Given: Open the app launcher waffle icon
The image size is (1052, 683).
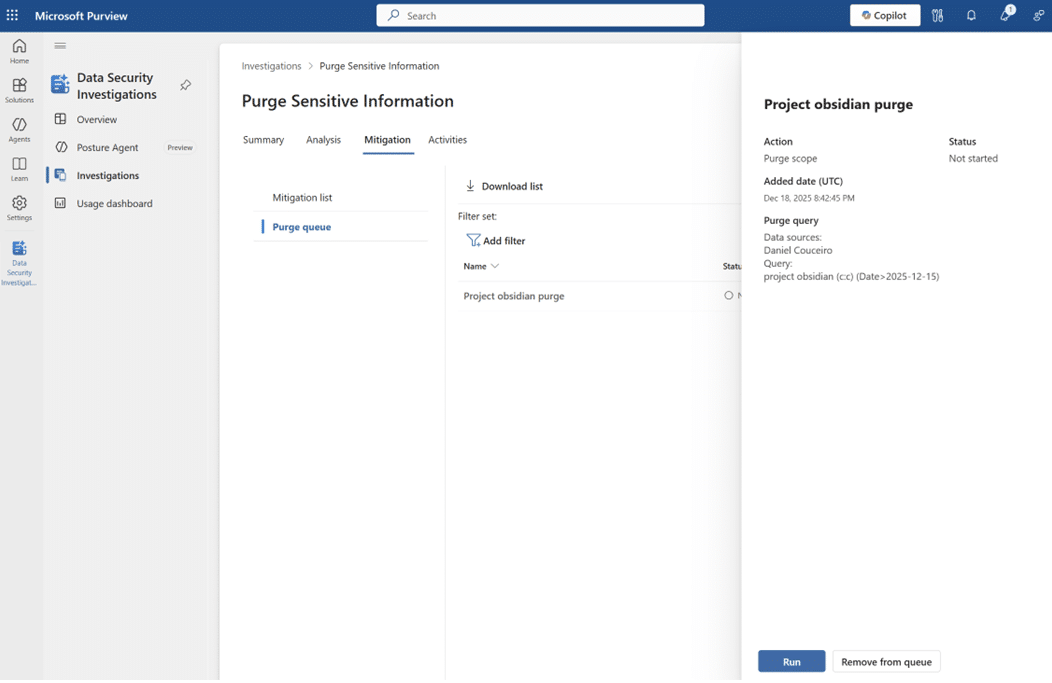Looking at the screenshot, I should click(12, 16).
